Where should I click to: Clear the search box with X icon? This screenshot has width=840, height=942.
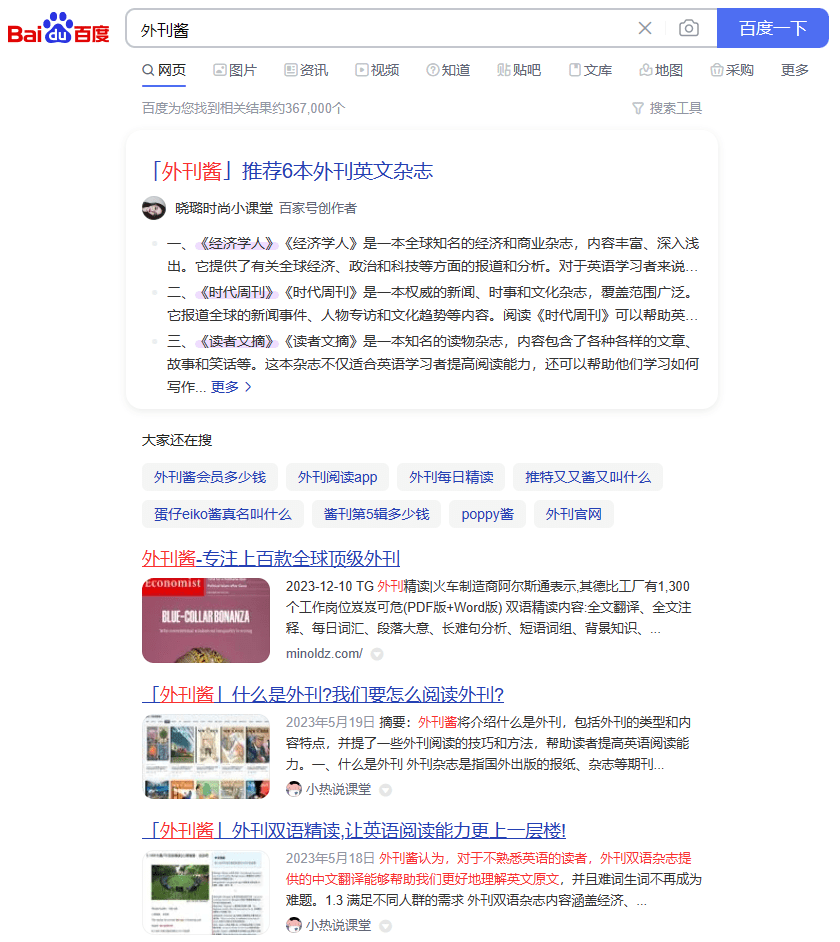(645, 28)
